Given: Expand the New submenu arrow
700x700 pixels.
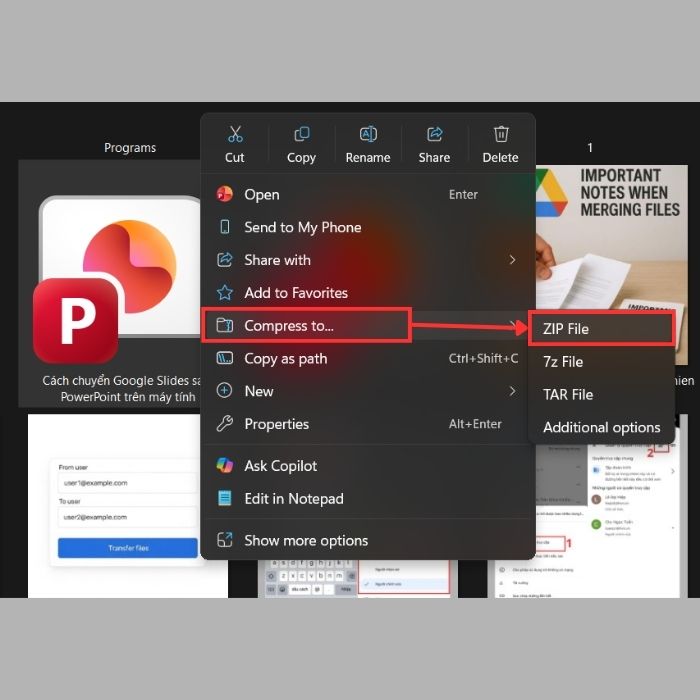Looking at the screenshot, I should [x=512, y=391].
